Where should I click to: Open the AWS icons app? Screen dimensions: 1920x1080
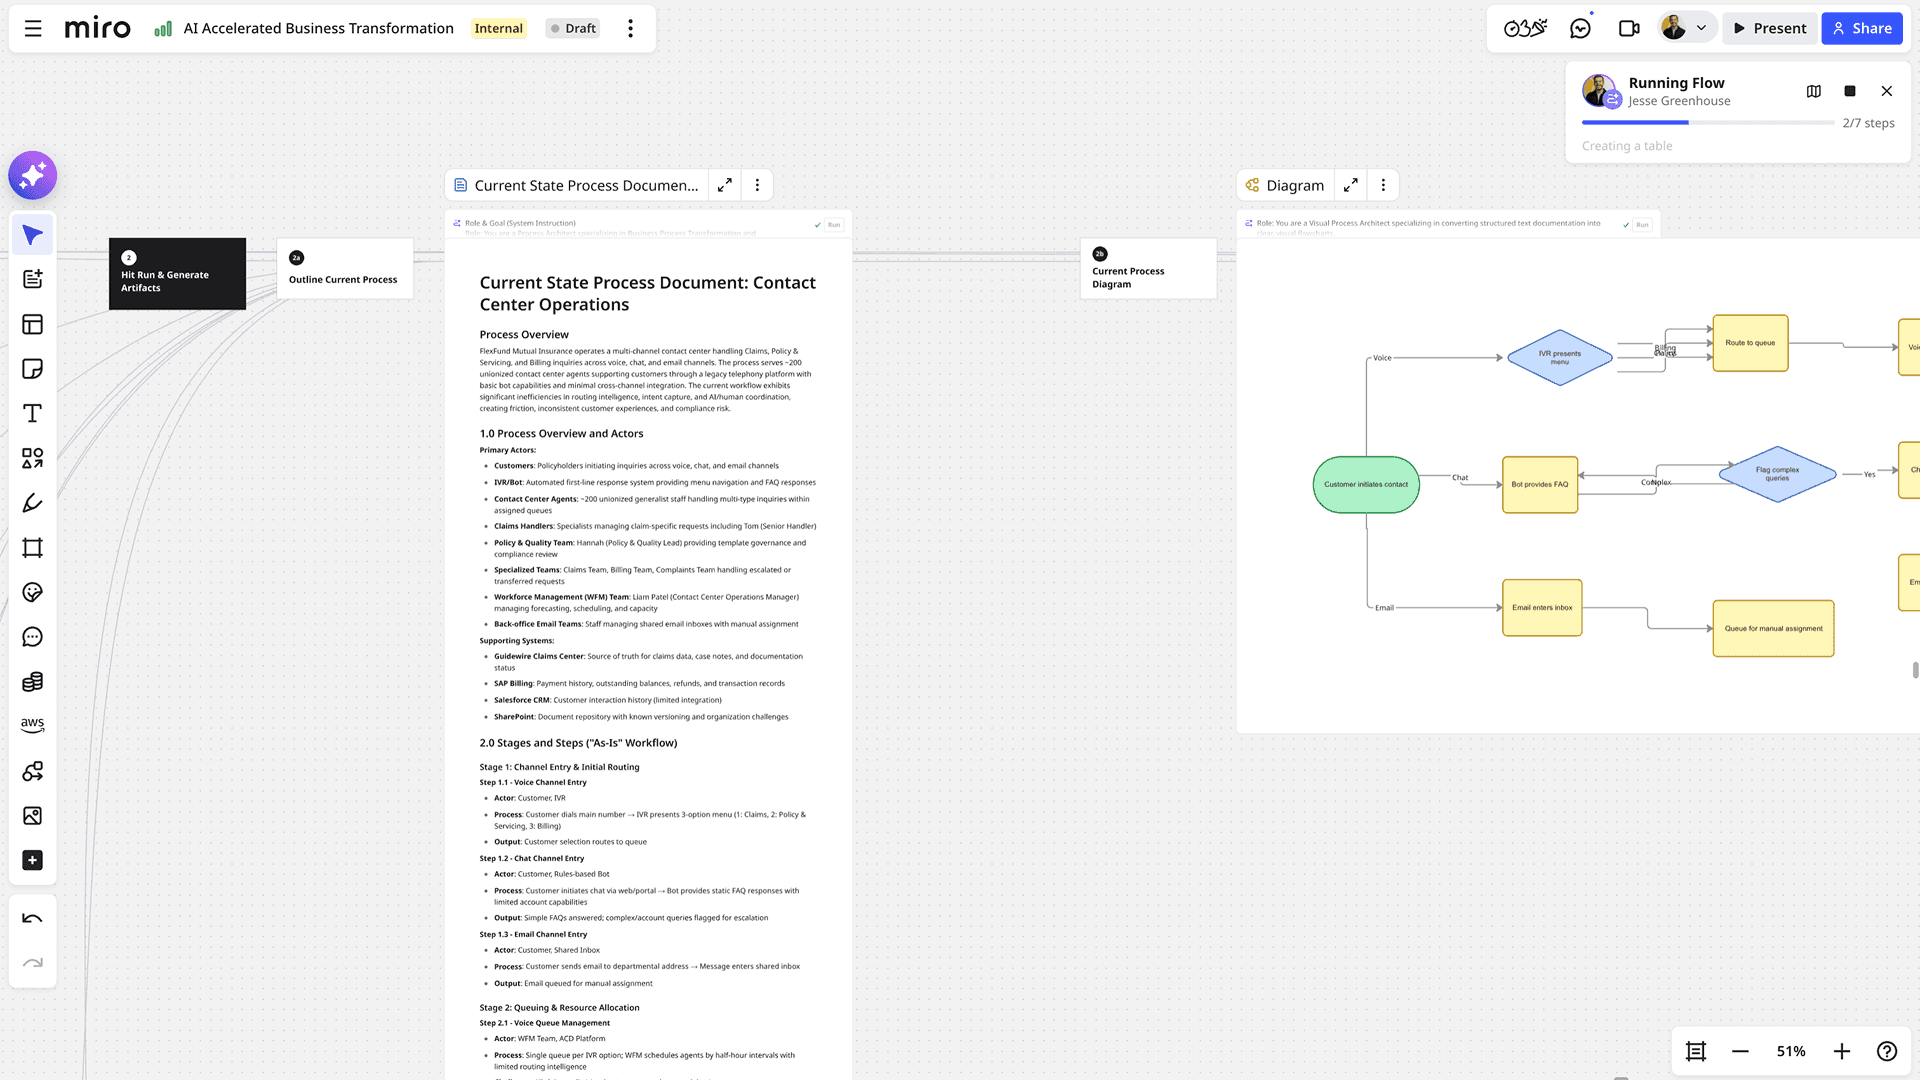32,725
